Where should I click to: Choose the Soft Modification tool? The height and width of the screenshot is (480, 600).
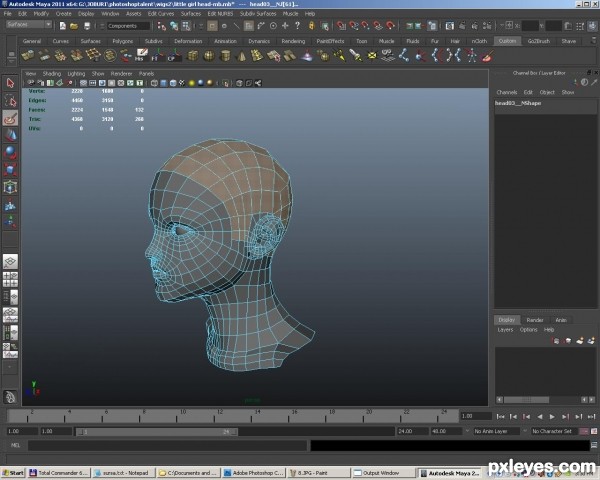tap(10, 205)
